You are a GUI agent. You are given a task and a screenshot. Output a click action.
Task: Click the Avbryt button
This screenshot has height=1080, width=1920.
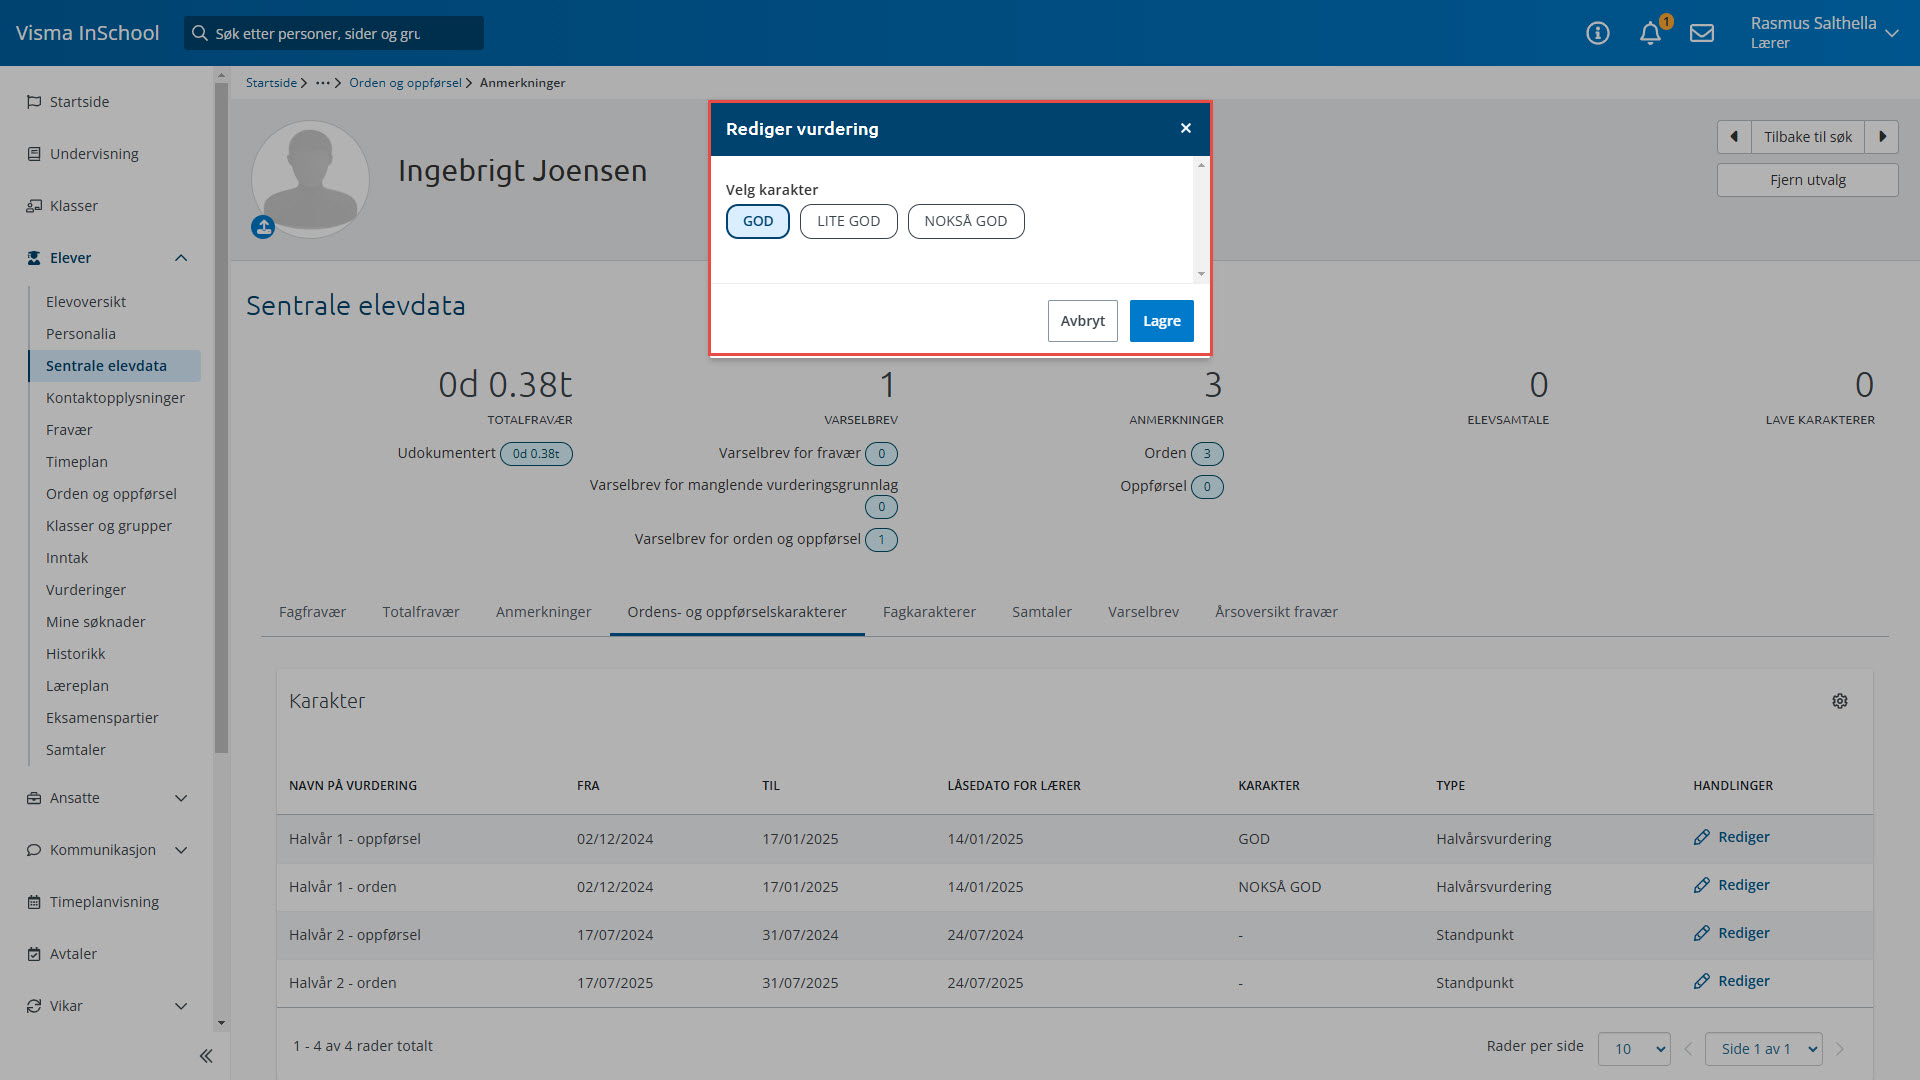click(1082, 321)
